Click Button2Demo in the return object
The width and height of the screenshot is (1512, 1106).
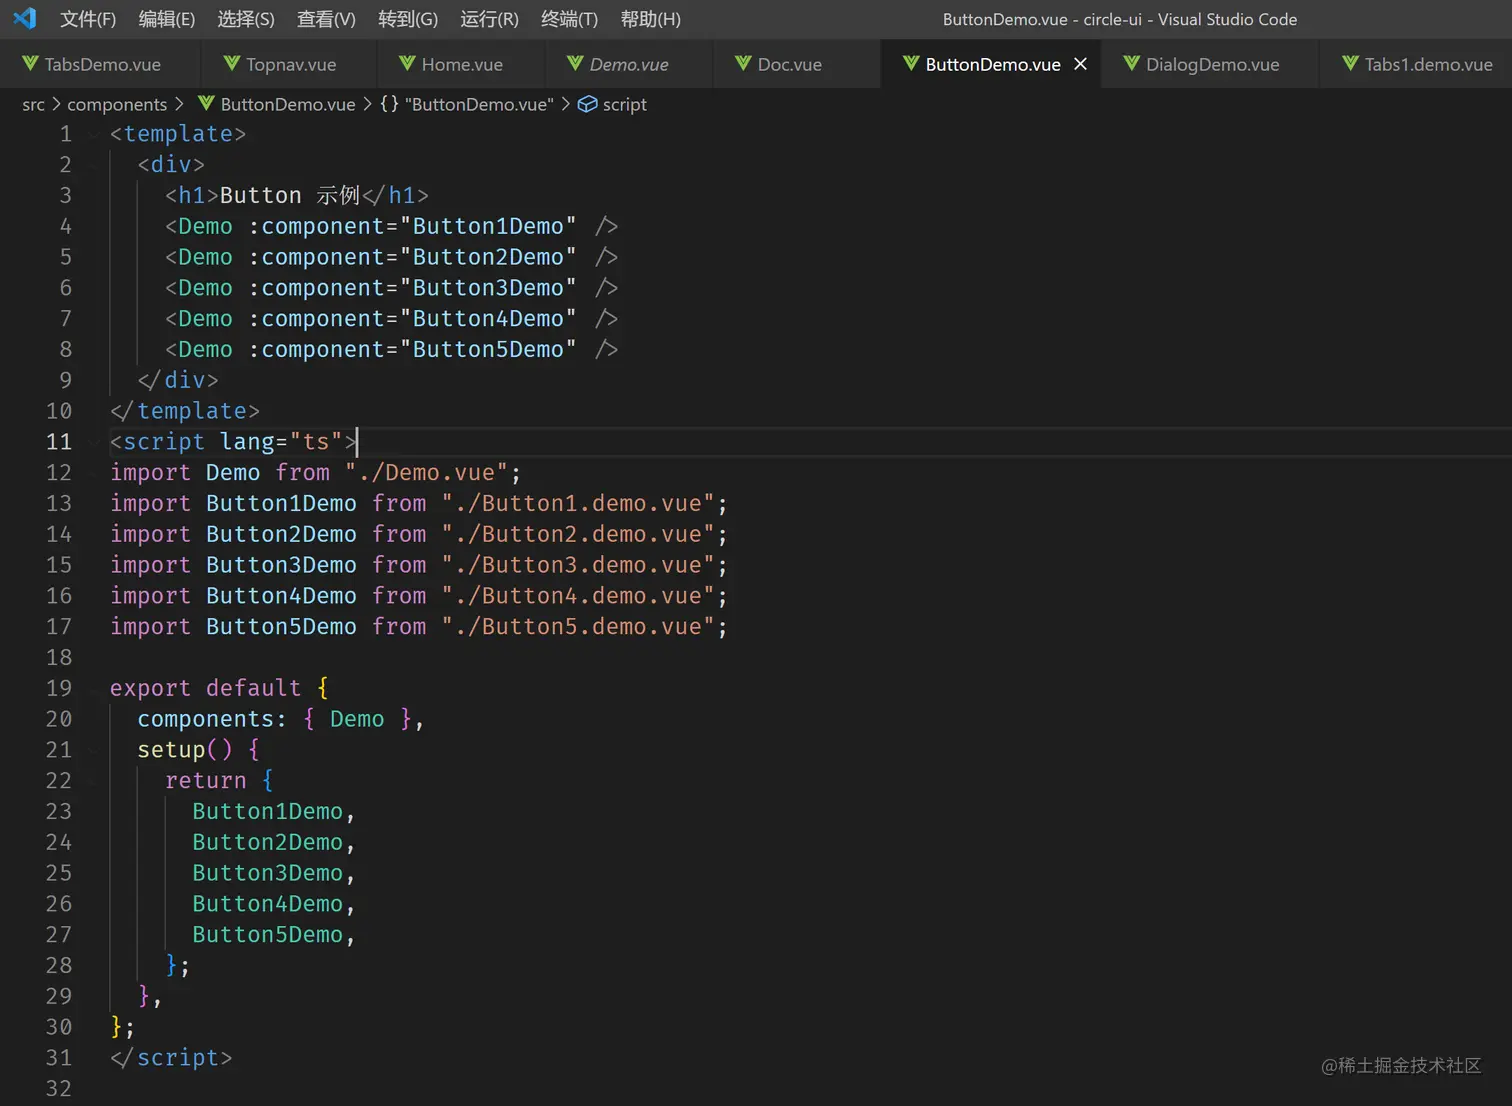point(267,842)
